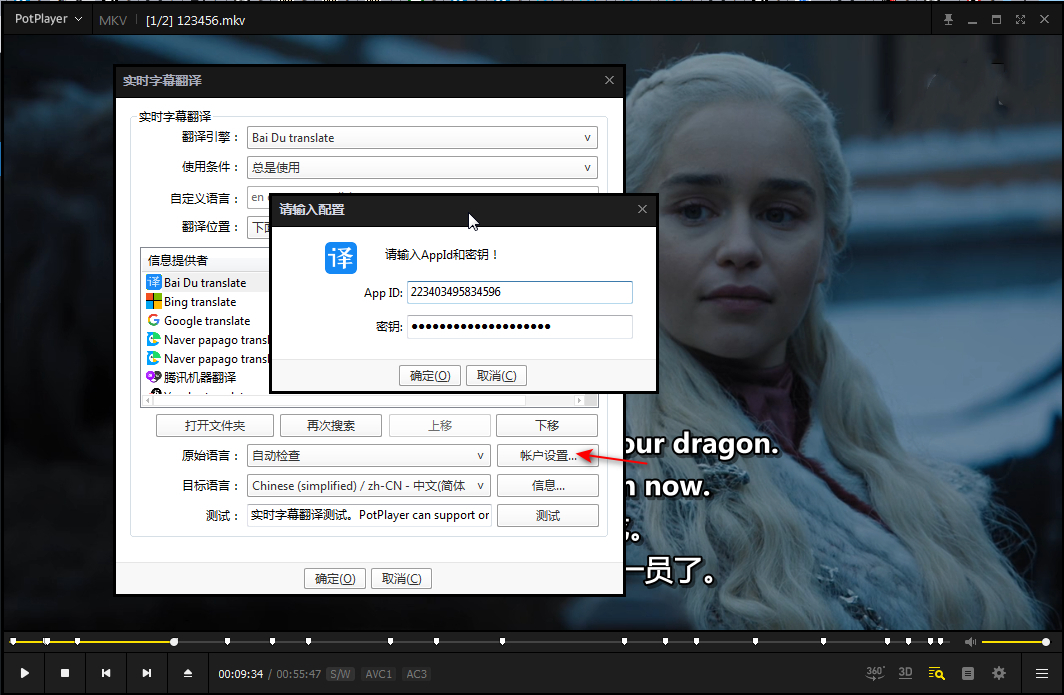Toggle the S/W decoder indicator
Image resolution: width=1064 pixels, height=695 pixels.
tap(341, 674)
